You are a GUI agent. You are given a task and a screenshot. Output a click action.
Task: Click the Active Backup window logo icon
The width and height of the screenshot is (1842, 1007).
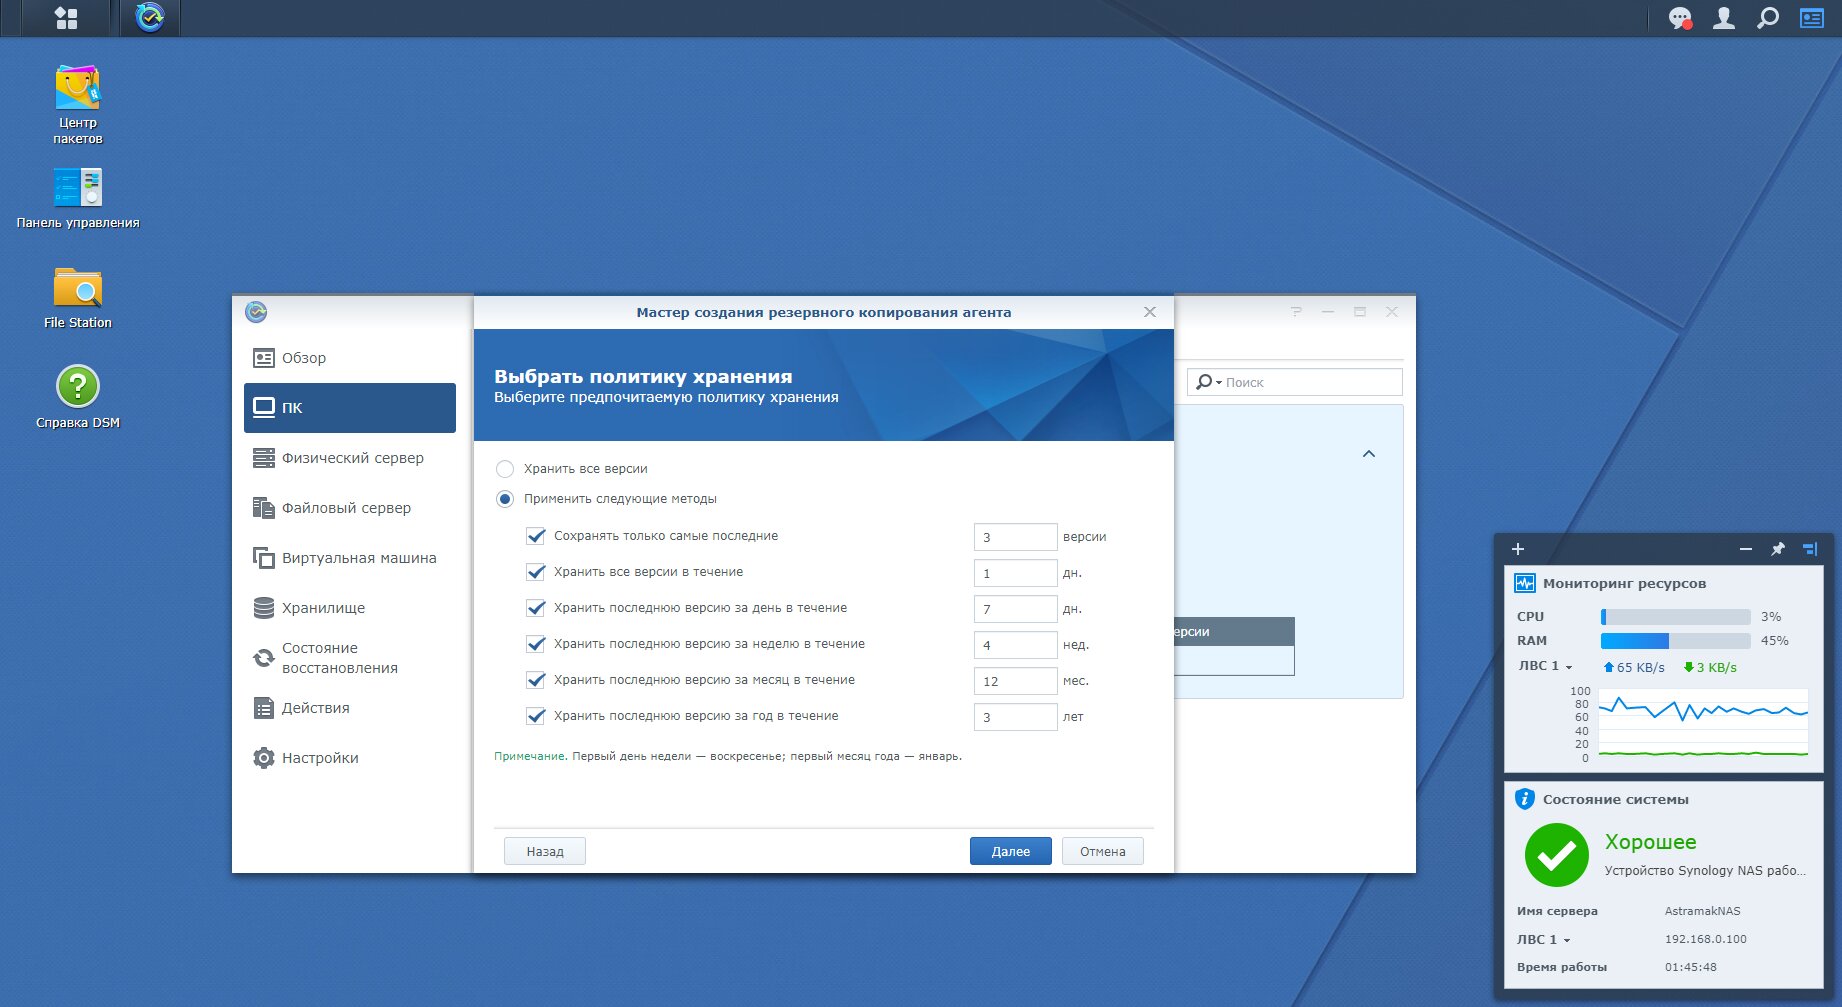pos(256,312)
